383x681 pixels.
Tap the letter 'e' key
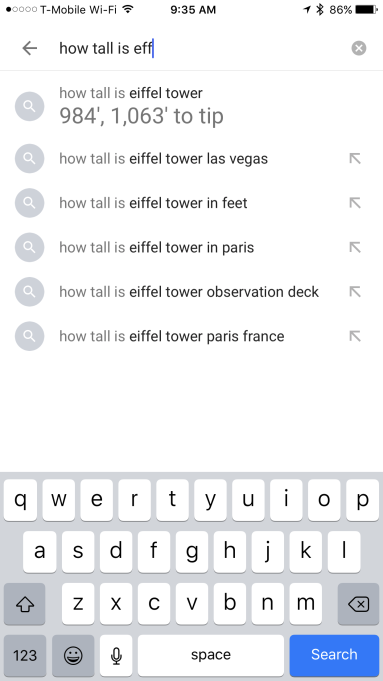(x=96, y=500)
